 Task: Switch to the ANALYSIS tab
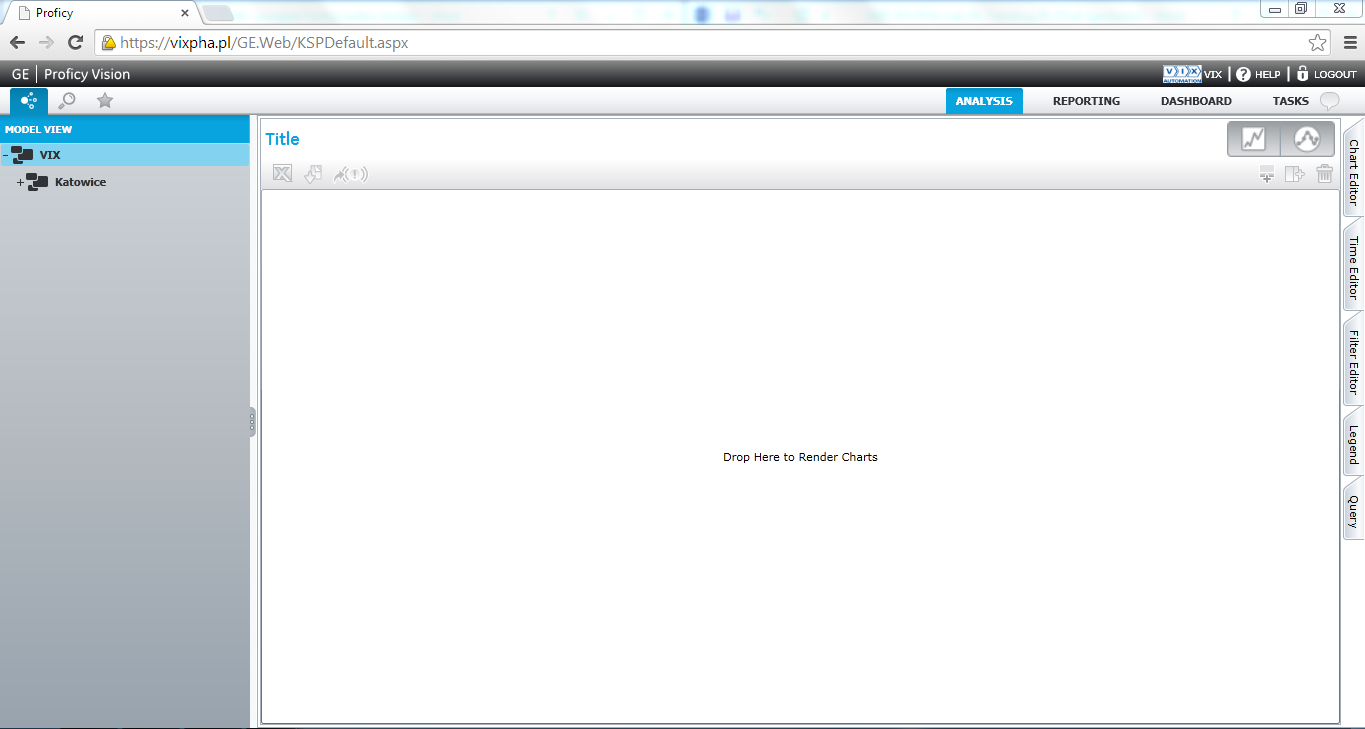[x=984, y=101]
